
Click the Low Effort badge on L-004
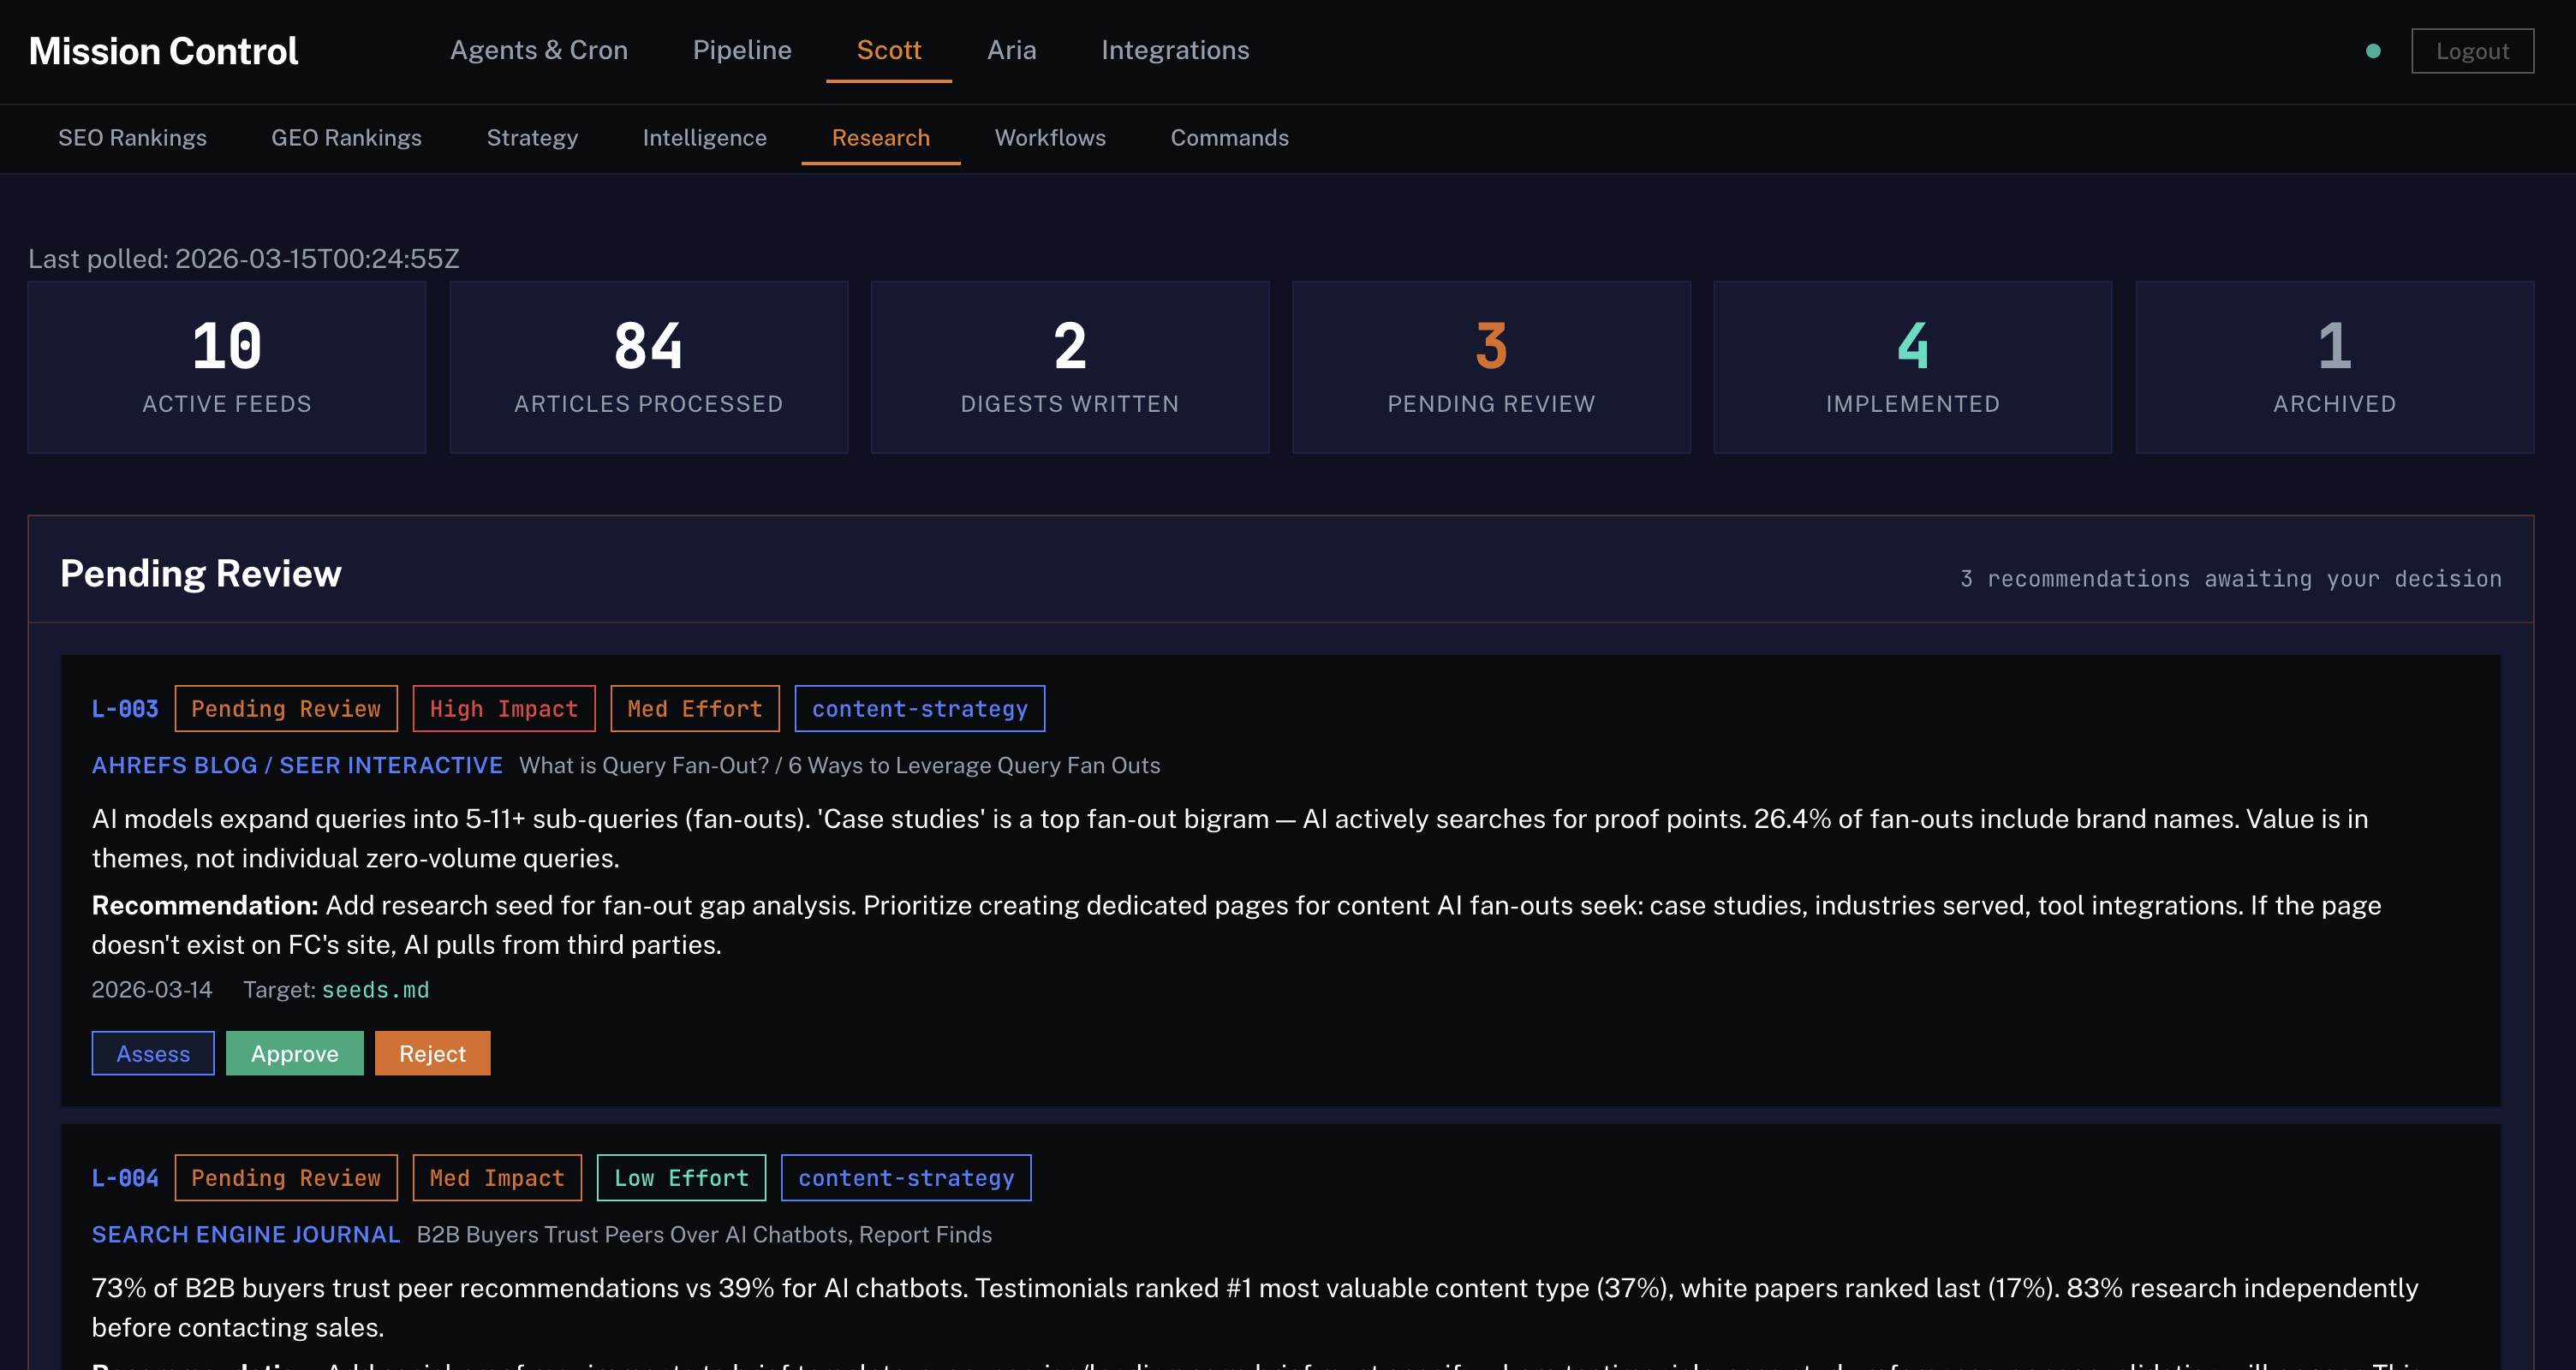(x=681, y=1177)
